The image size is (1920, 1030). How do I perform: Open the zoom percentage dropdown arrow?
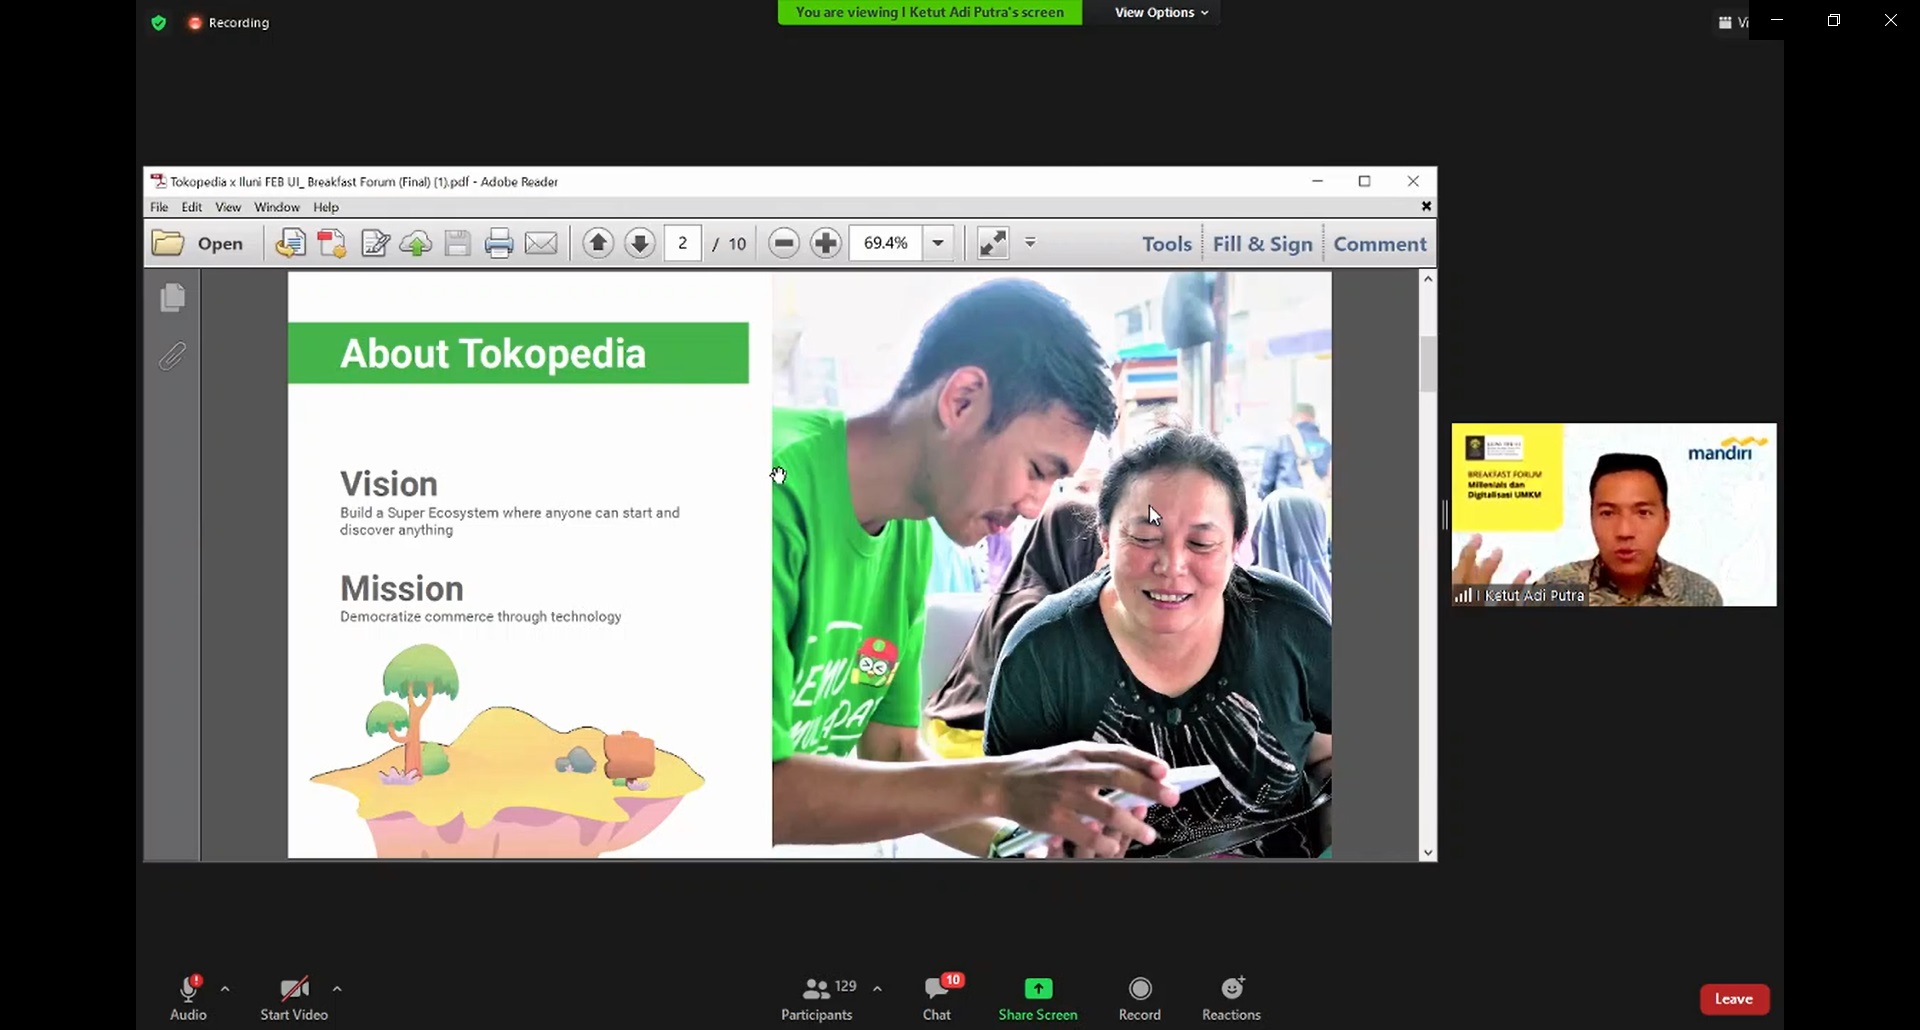coord(938,243)
